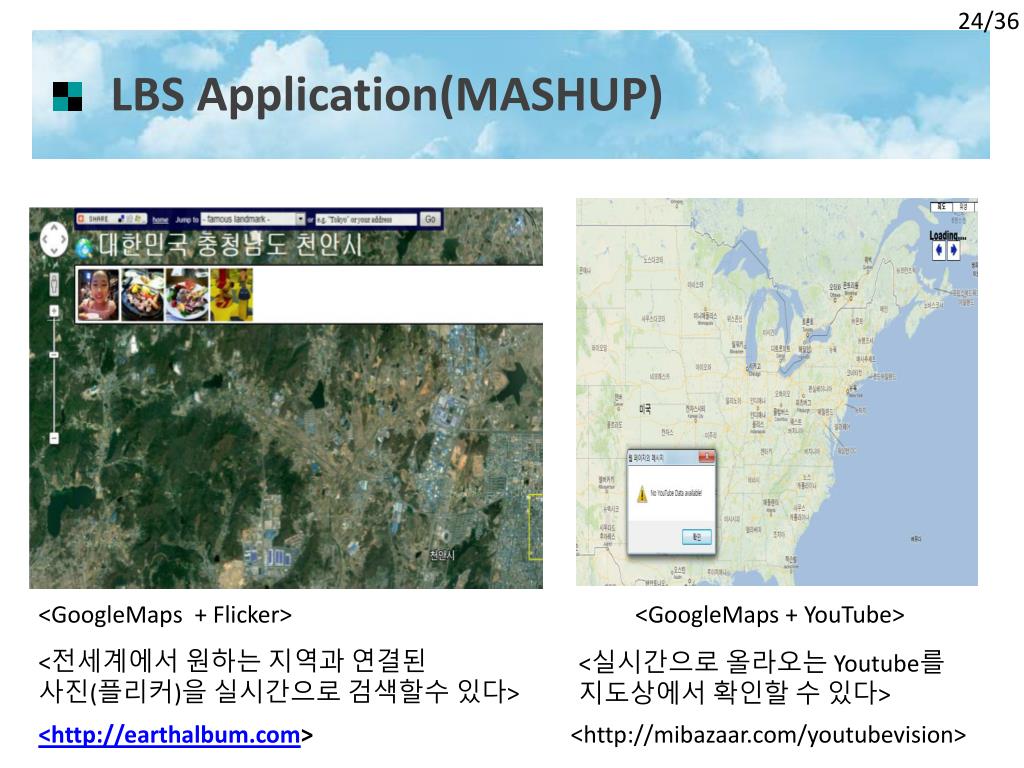Click the 24/36 page number
Image resolution: width=1024 pixels, height=768 pixels.
tap(988, 21)
